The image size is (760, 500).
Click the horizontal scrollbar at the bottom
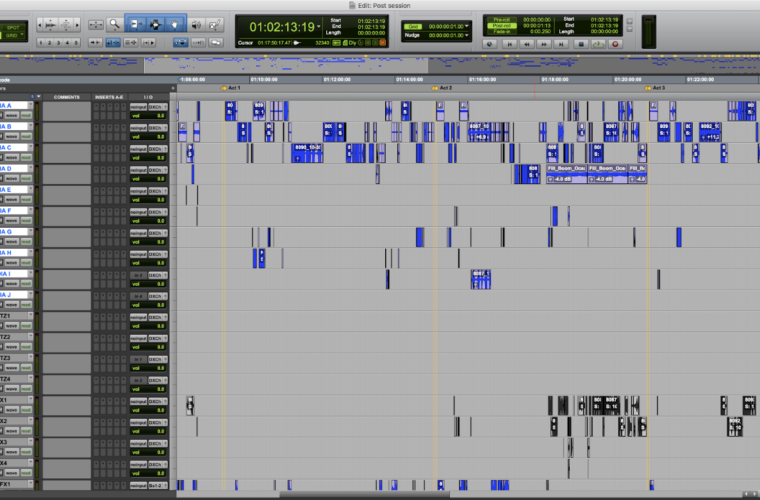364,495
